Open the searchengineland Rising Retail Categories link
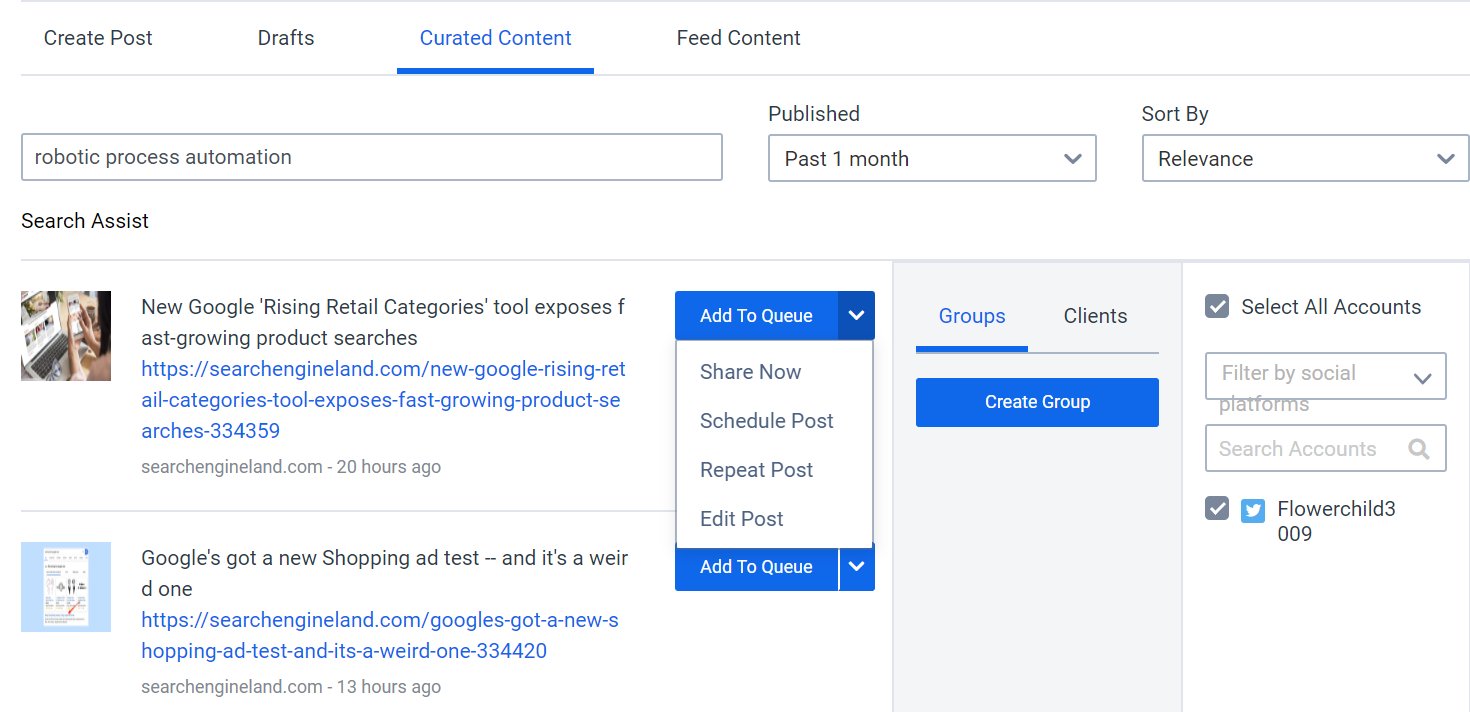 [x=384, y=400]
